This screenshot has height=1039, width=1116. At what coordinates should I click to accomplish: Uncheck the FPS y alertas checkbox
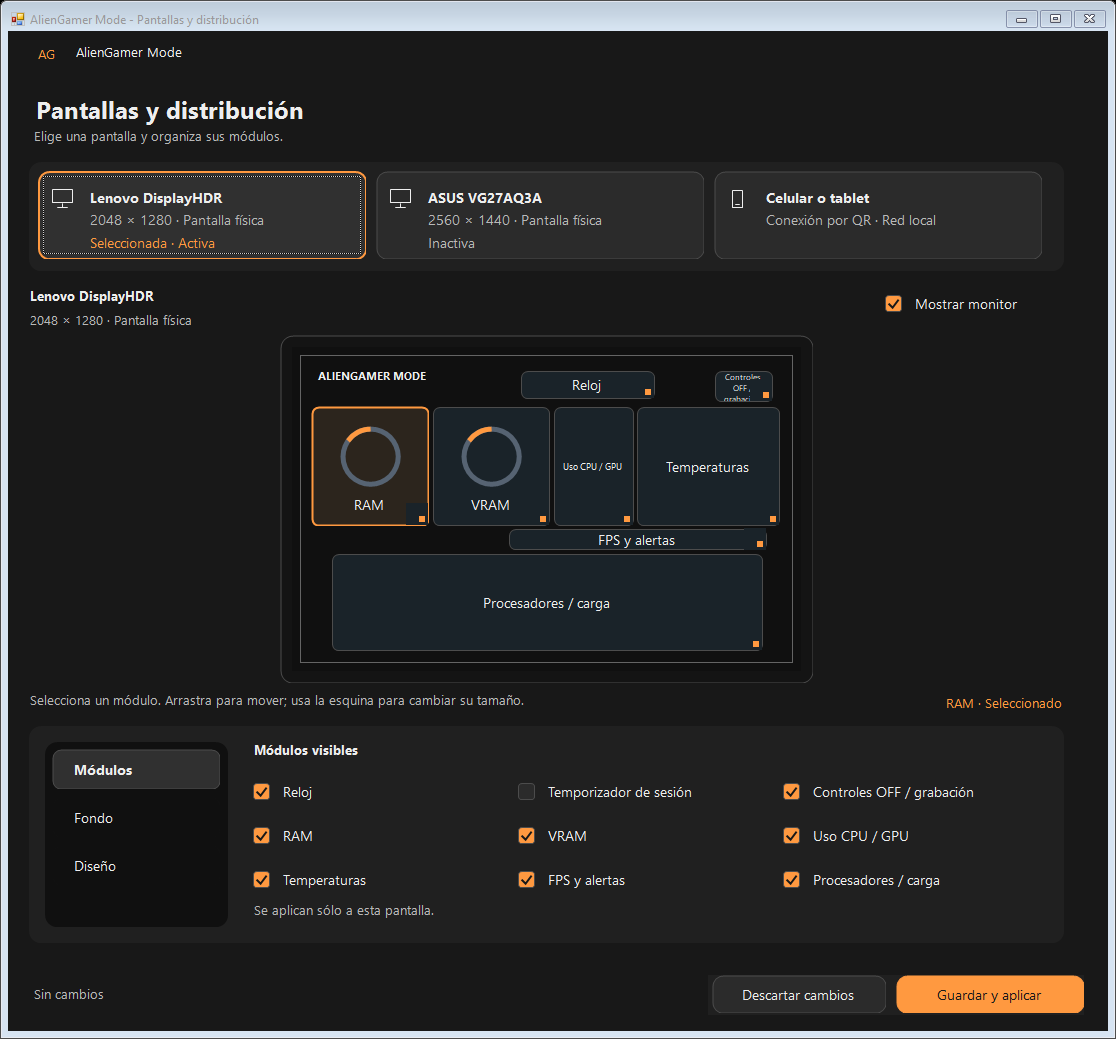(527, 880)
